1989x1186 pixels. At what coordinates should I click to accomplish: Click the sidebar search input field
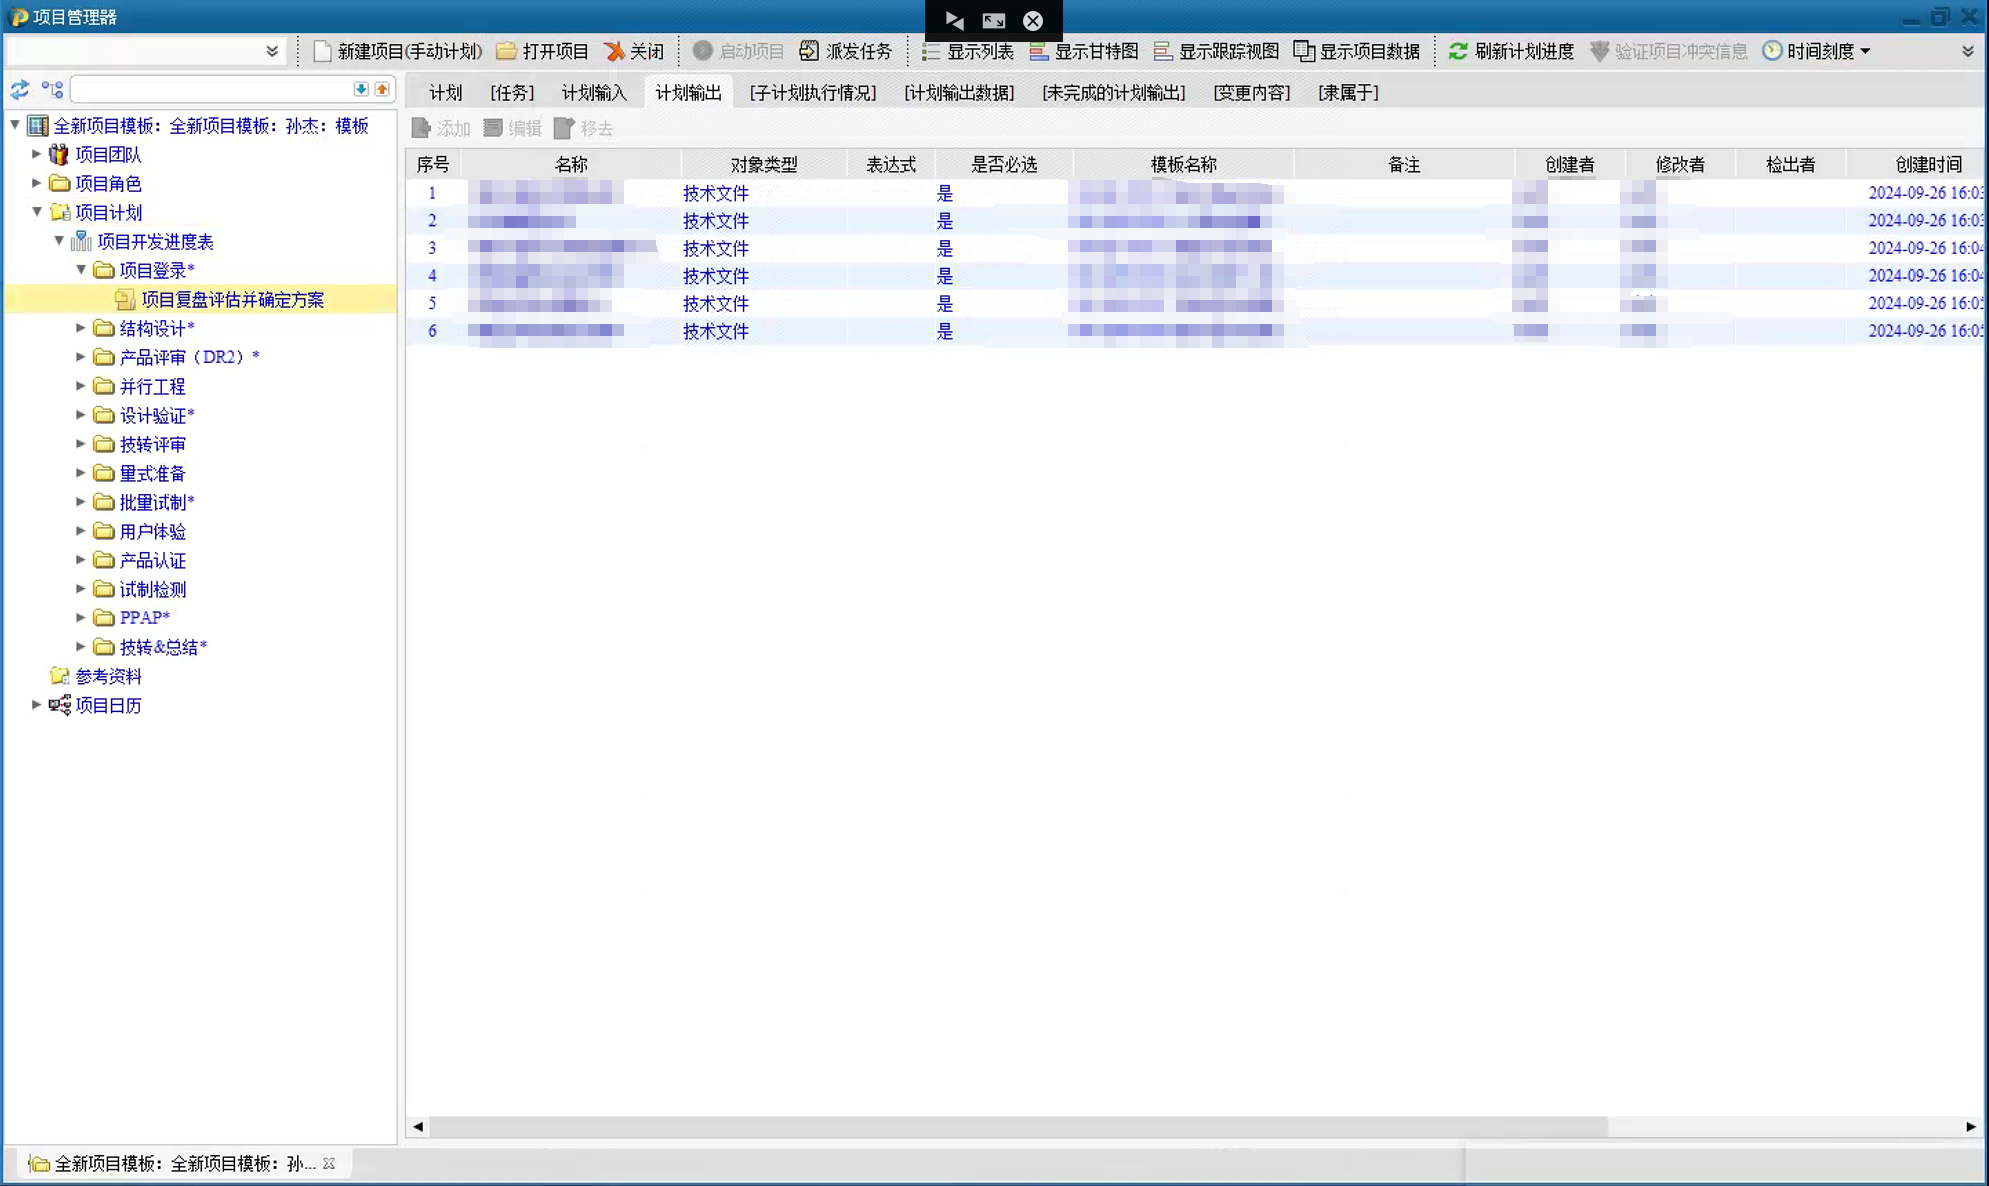click(x=212, y=90)
